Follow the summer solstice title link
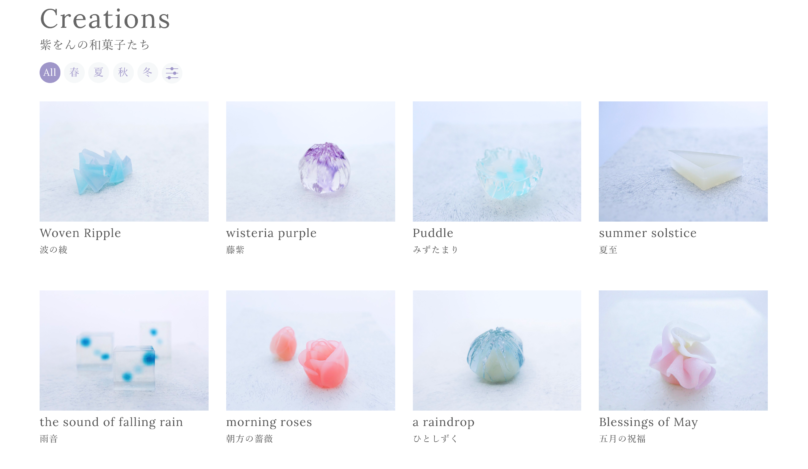 coord(648,233)
